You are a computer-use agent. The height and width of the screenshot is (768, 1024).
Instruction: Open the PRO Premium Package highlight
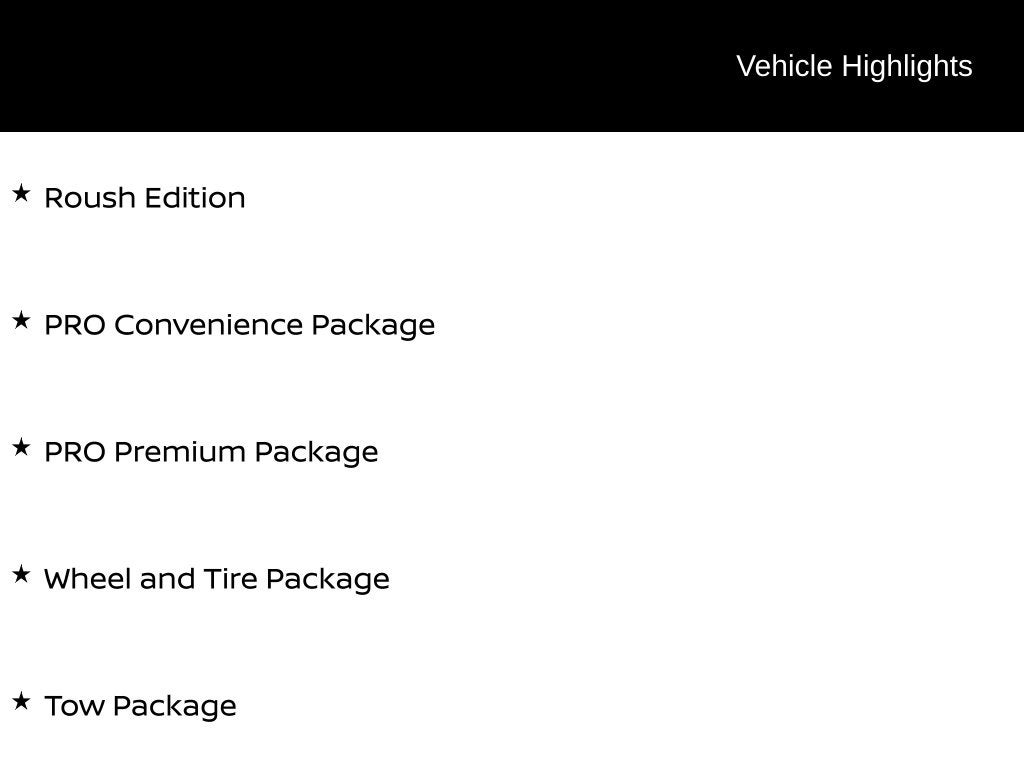211,452
